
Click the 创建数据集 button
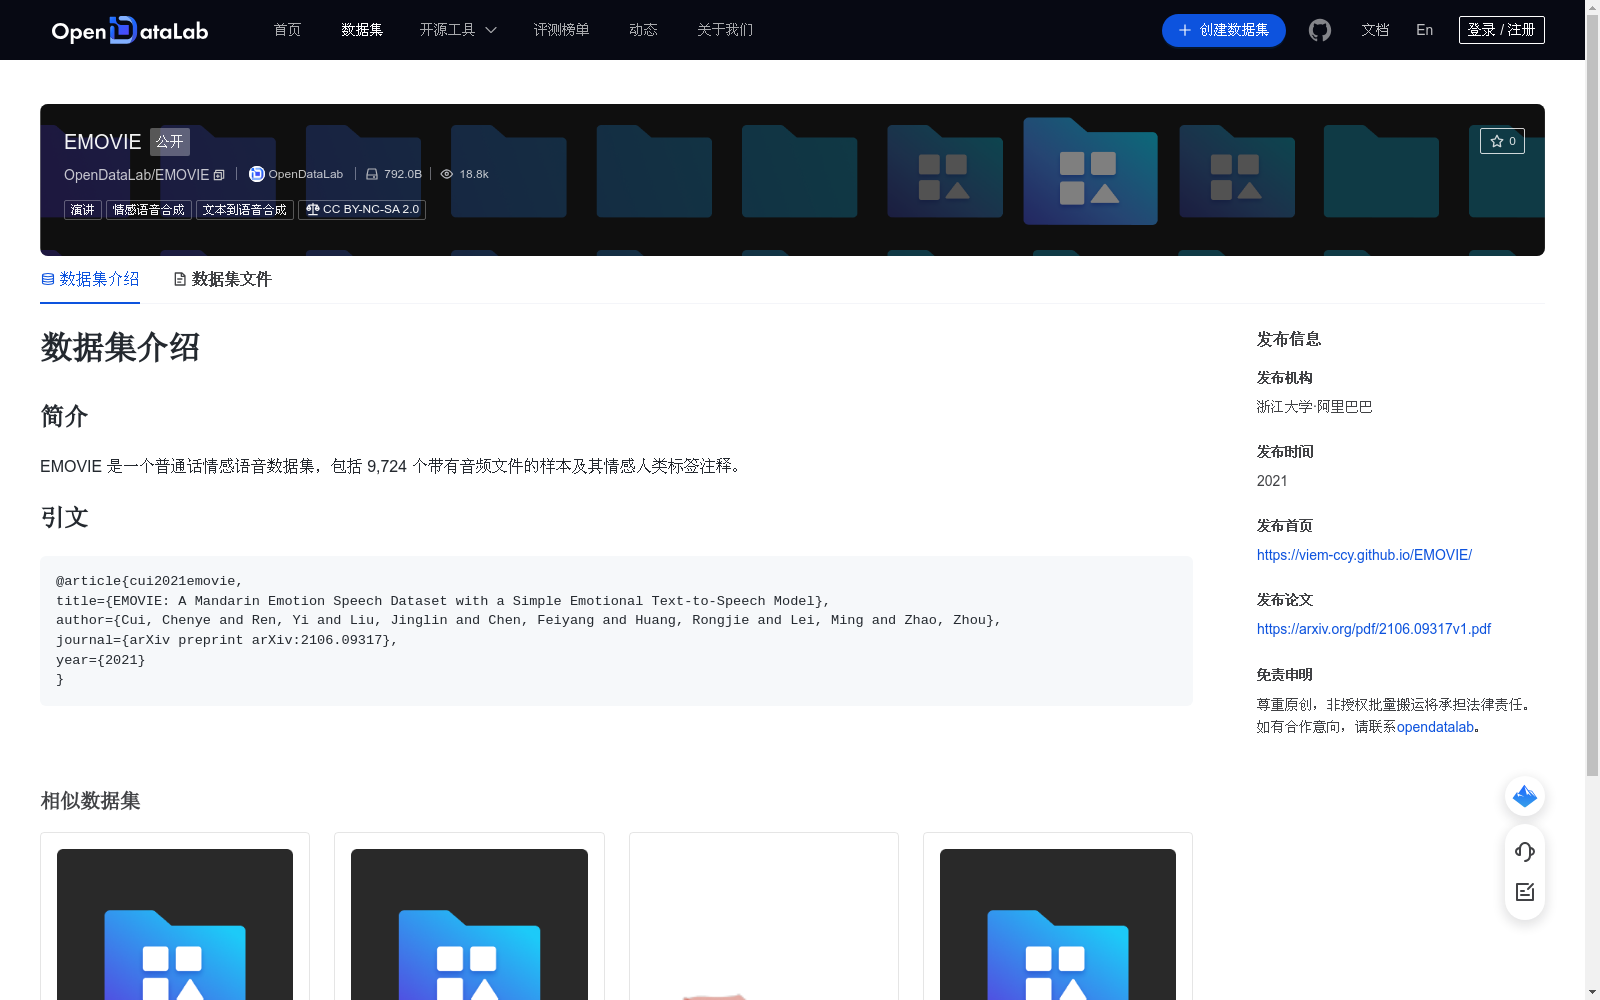pos(1224,30)
